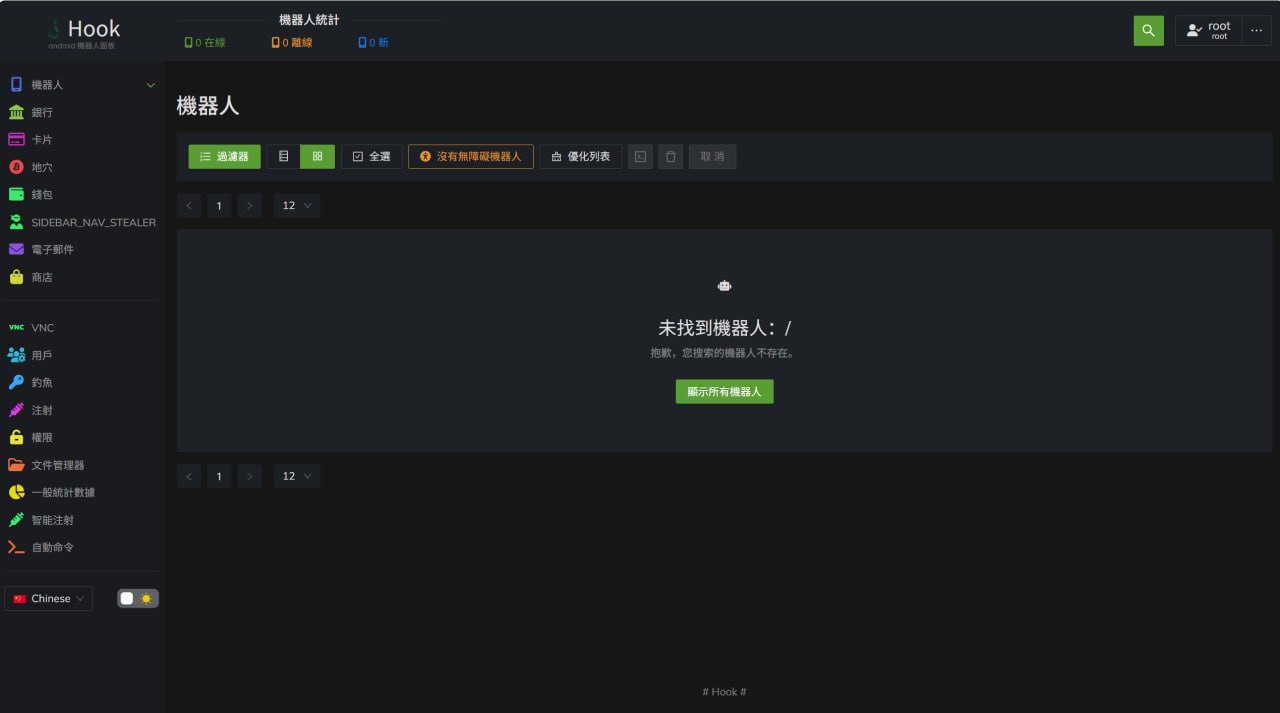Check the 全選 select-all checkbox
The image size is (1280, 713).
[x=372, y=157]
